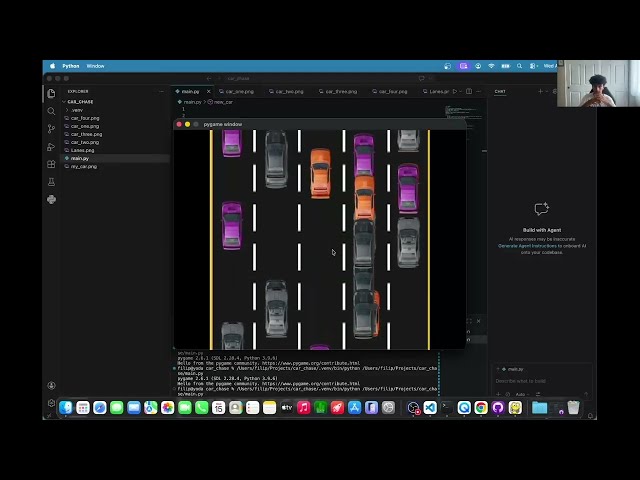Switch to the main.py tab
The height and width of the screenshot is (480, 640).
190,91
